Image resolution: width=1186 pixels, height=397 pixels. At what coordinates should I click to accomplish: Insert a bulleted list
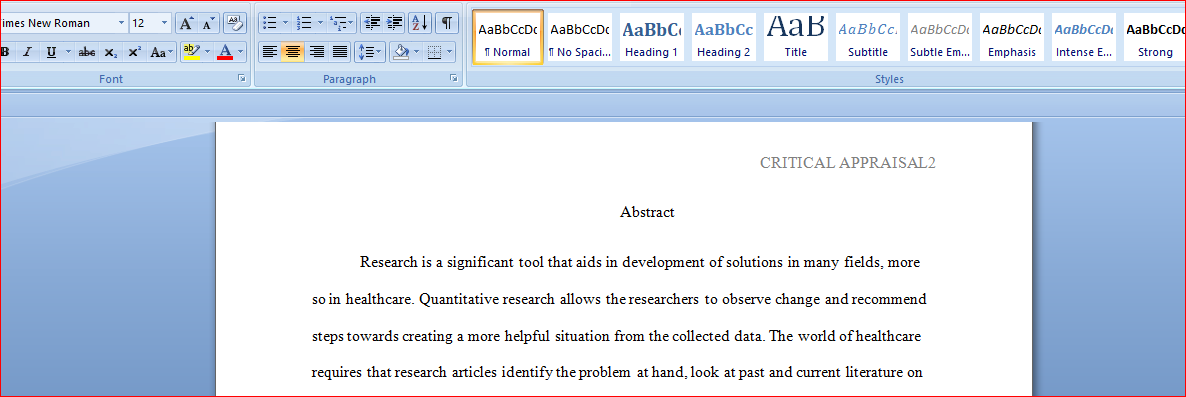point(269,23)
